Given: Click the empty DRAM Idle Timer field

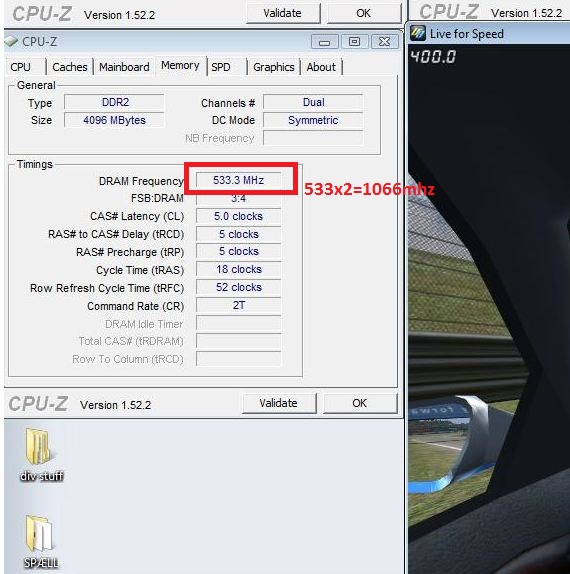Looking at the screenshot, I should 239,323.
